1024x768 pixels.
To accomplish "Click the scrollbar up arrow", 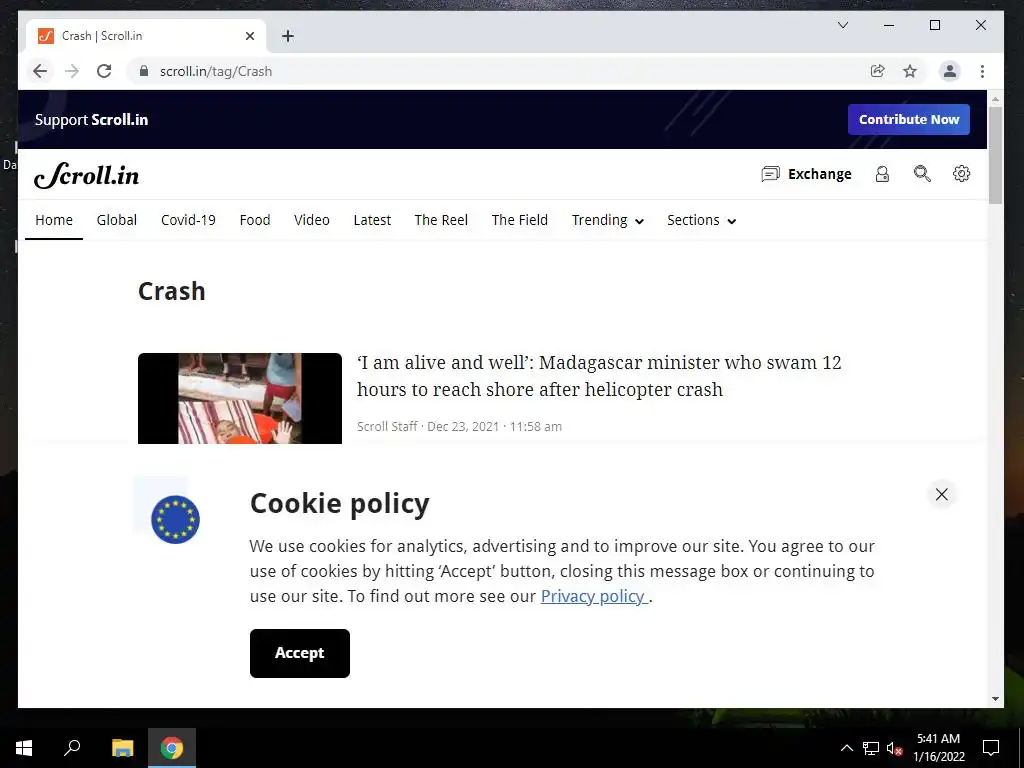I will (995, 99).
